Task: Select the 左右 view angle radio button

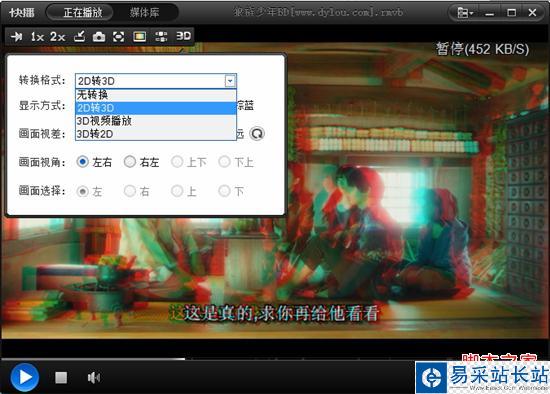Action: click(82, 162)
